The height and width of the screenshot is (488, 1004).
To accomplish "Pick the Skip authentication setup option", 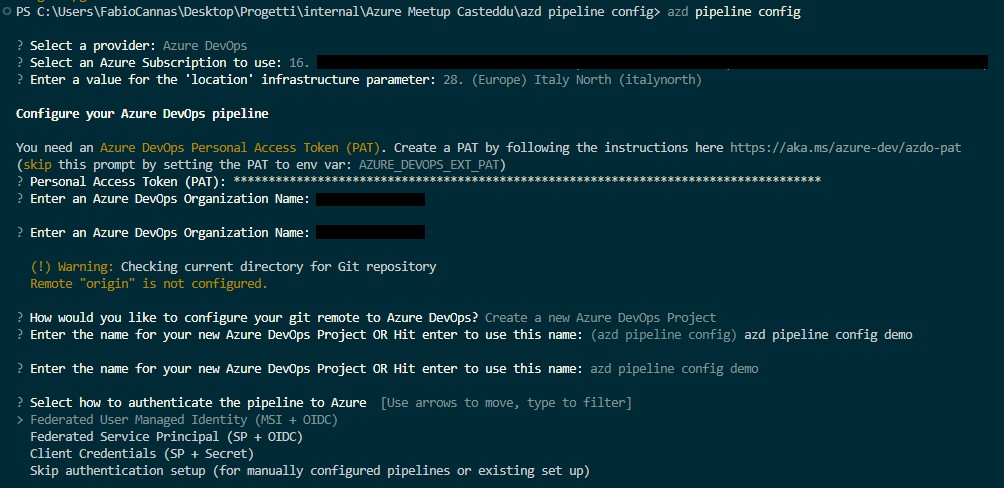I will point(309,471).
